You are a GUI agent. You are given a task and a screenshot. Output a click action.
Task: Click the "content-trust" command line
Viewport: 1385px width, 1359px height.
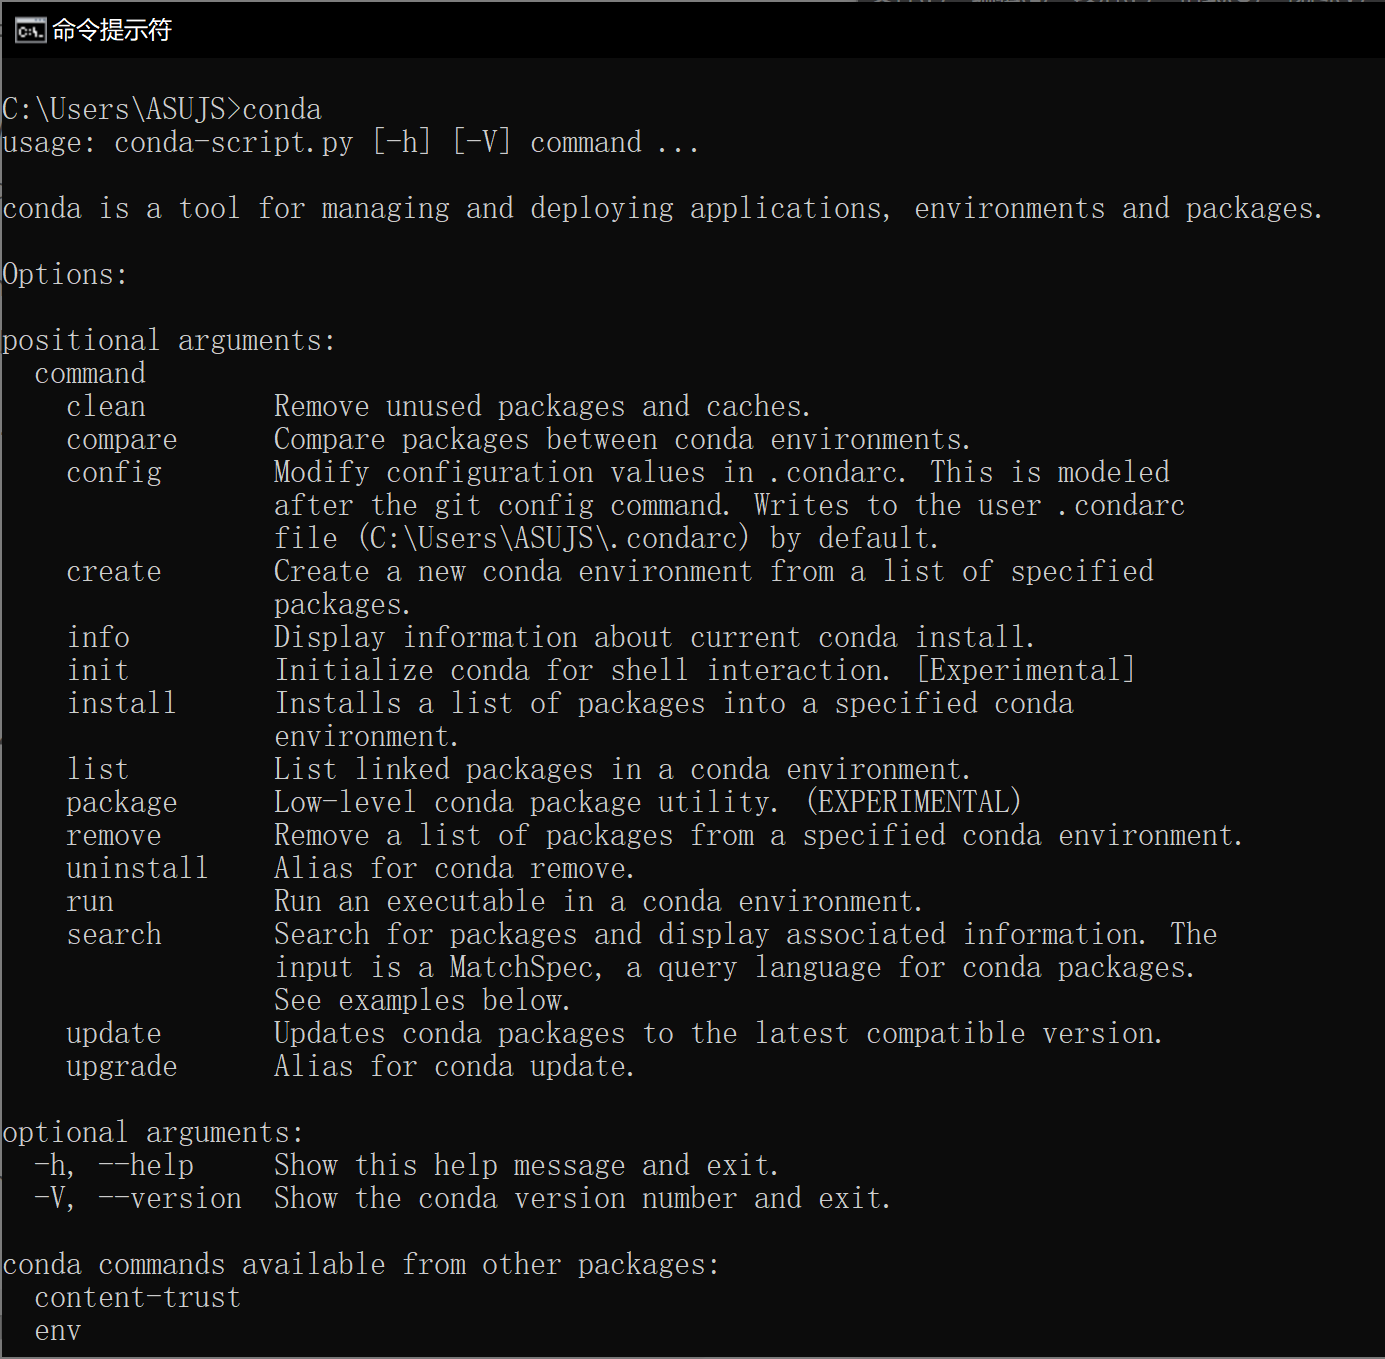[138, 1298]
